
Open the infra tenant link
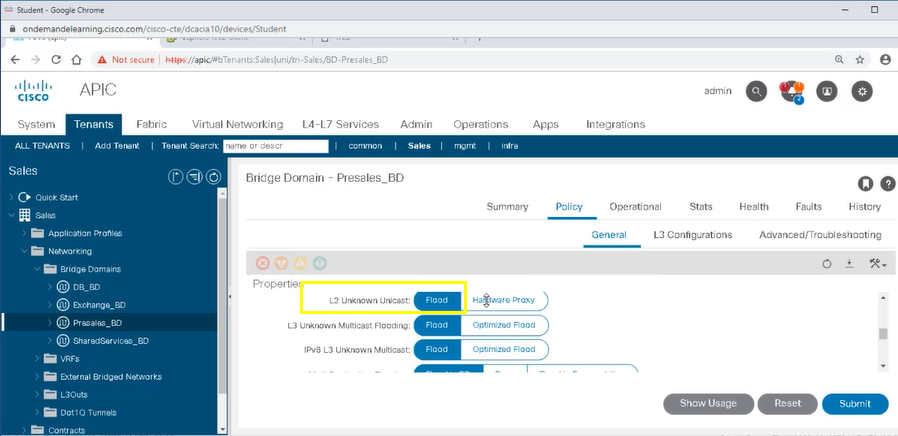pyautogui.click(x=510, y=146)
